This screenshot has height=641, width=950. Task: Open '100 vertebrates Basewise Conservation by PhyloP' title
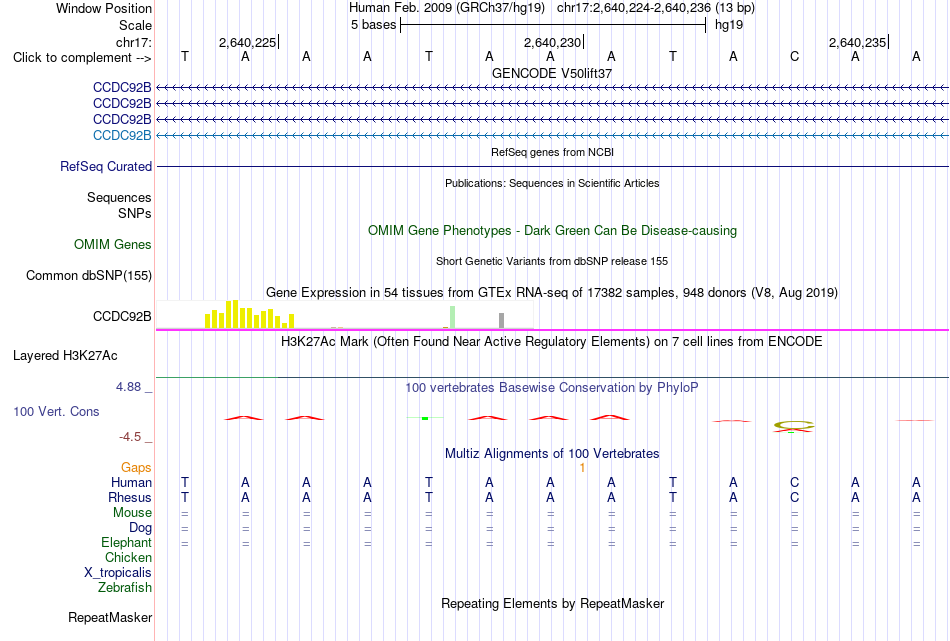(x=552, y=388)
